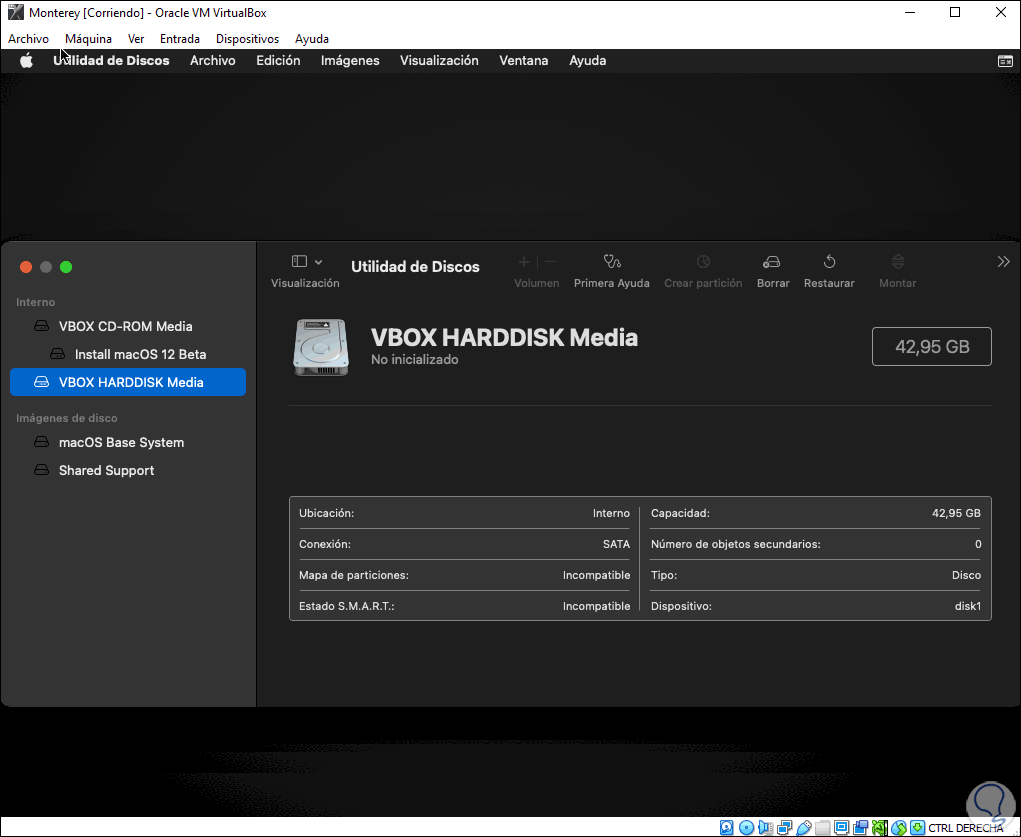The height and width of the screenshot is (837, 1021).
Task: Expand the toolbar overflow chevrons
Action: click(1003, 262)
